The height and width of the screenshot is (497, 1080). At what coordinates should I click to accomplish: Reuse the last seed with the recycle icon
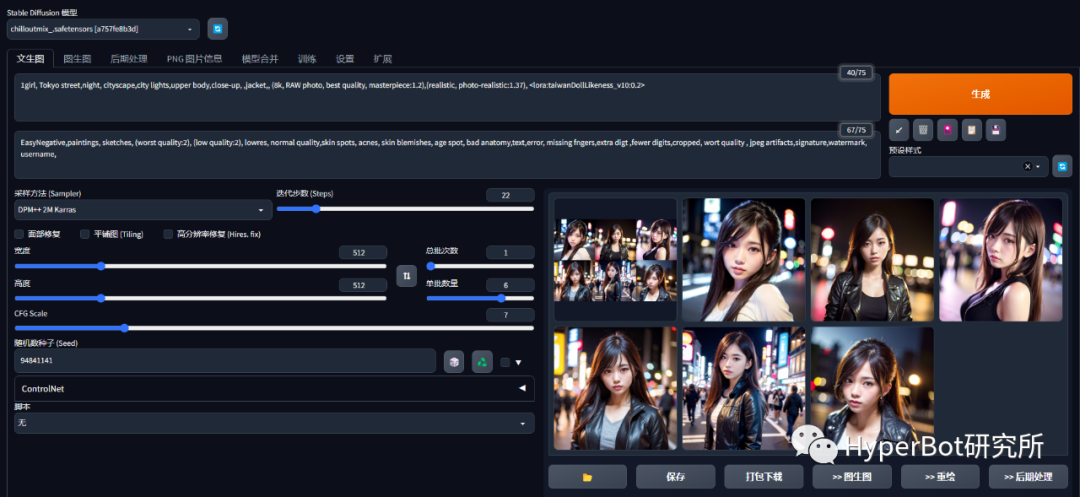click(x=482, y=361)
